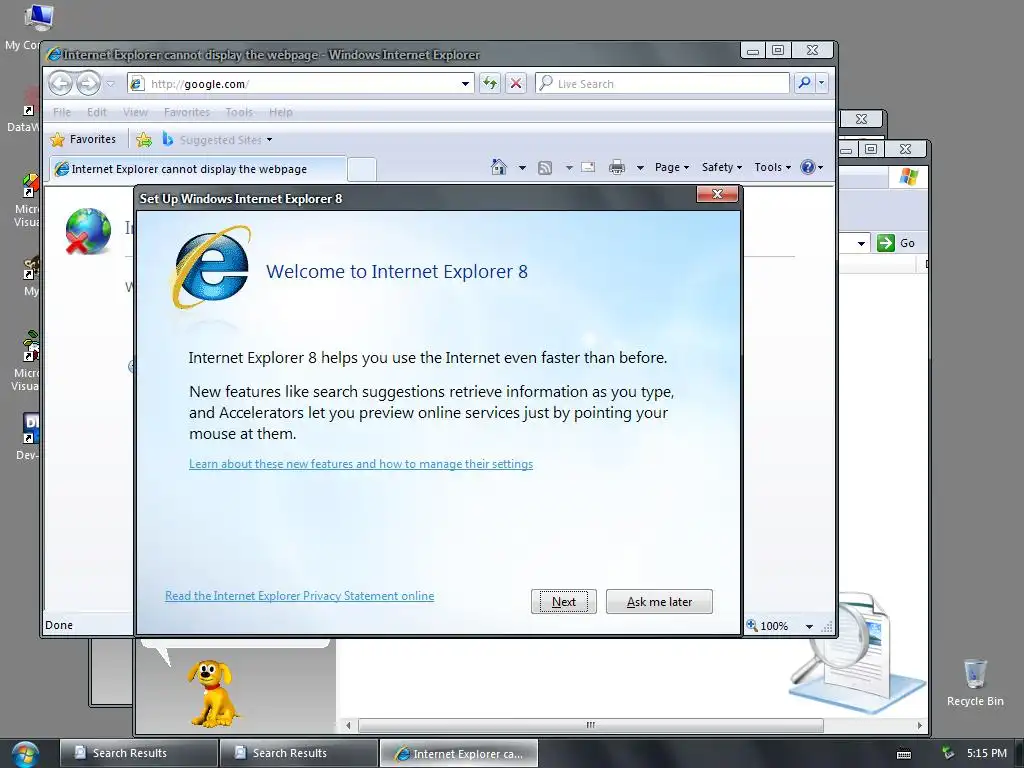Viewport: 1024px width, 768px height.
Task: Switch to the first Search Results taskbar button
Action: (x=138, y=753)
